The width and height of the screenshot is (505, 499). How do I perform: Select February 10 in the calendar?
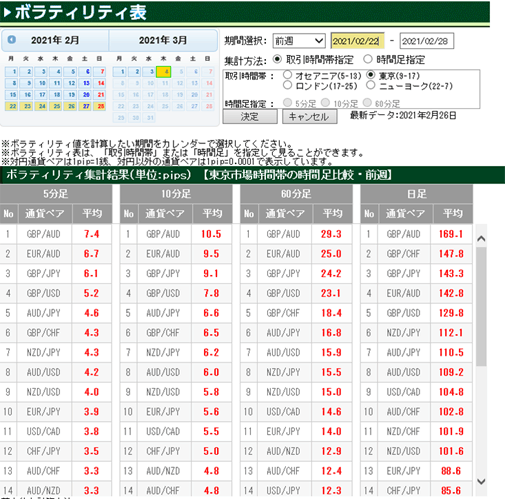pos(42,83)
